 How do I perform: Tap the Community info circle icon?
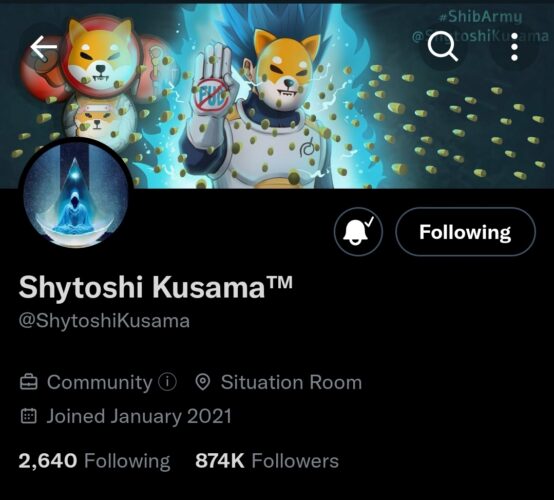(x=167, y=382)
